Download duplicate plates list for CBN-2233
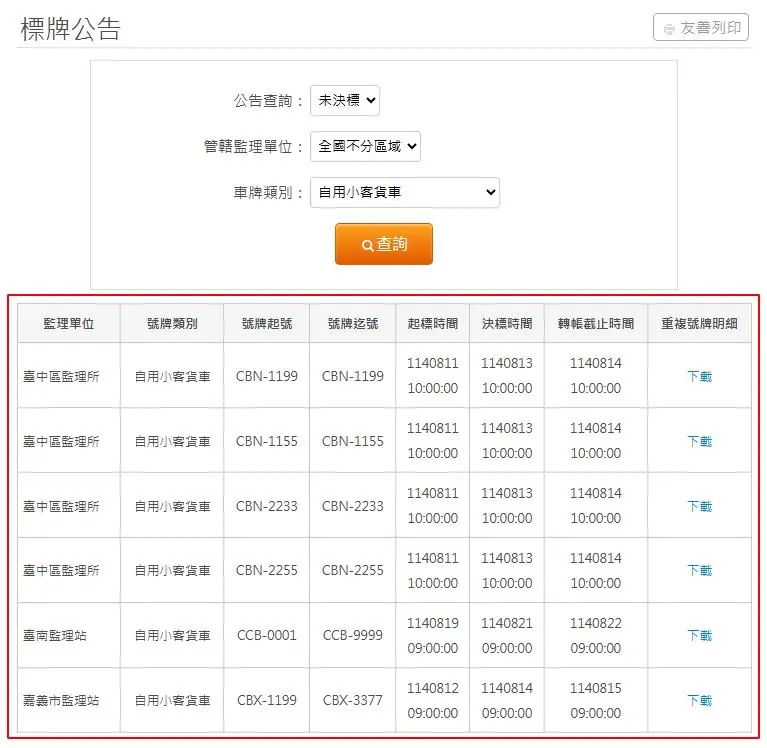 [699, 506]
